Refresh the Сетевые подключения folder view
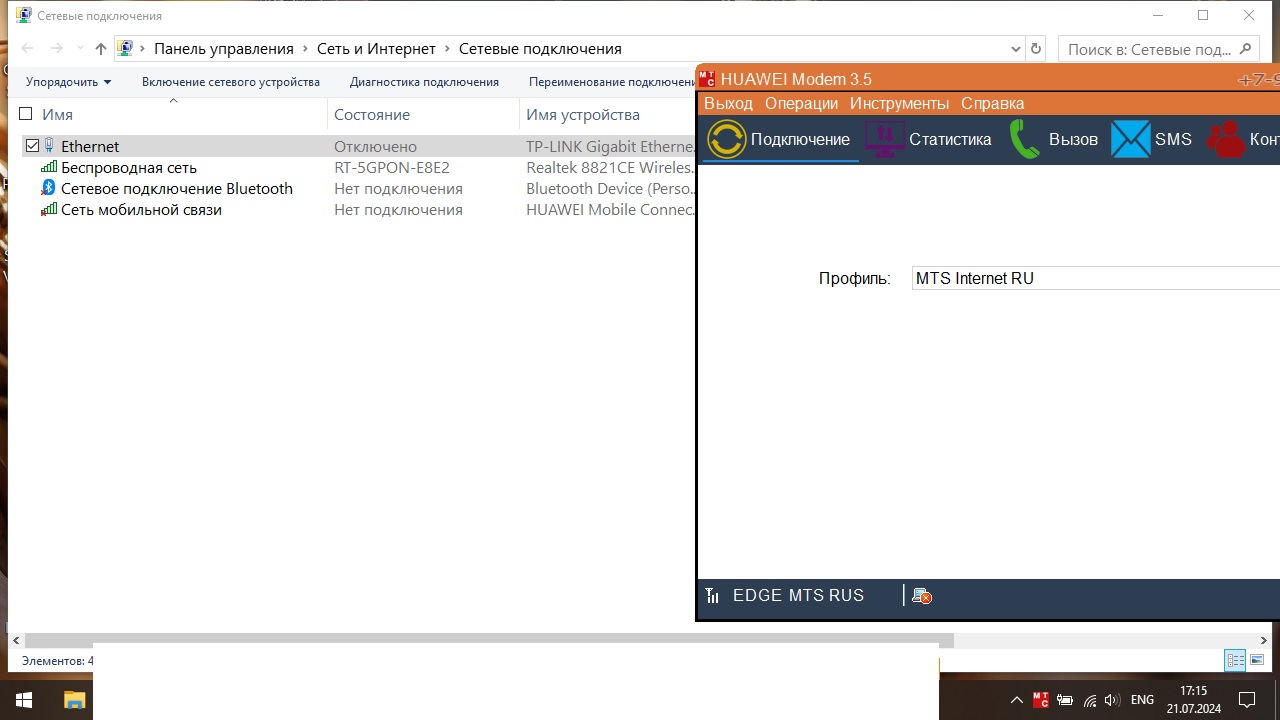The width and height of the screenshot is (1280, 720). click(1036, 48)
